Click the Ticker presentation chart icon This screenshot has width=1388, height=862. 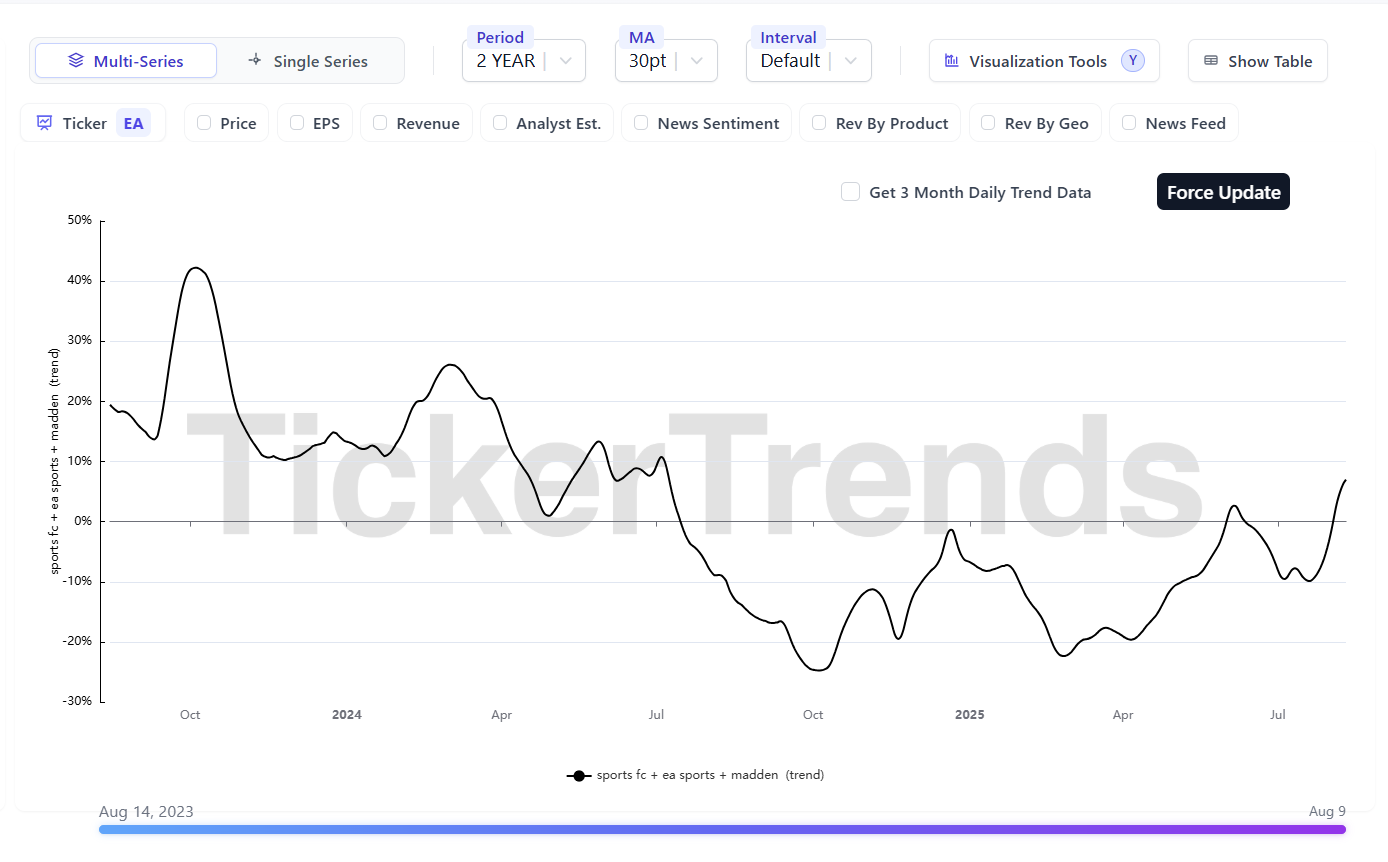45,123
